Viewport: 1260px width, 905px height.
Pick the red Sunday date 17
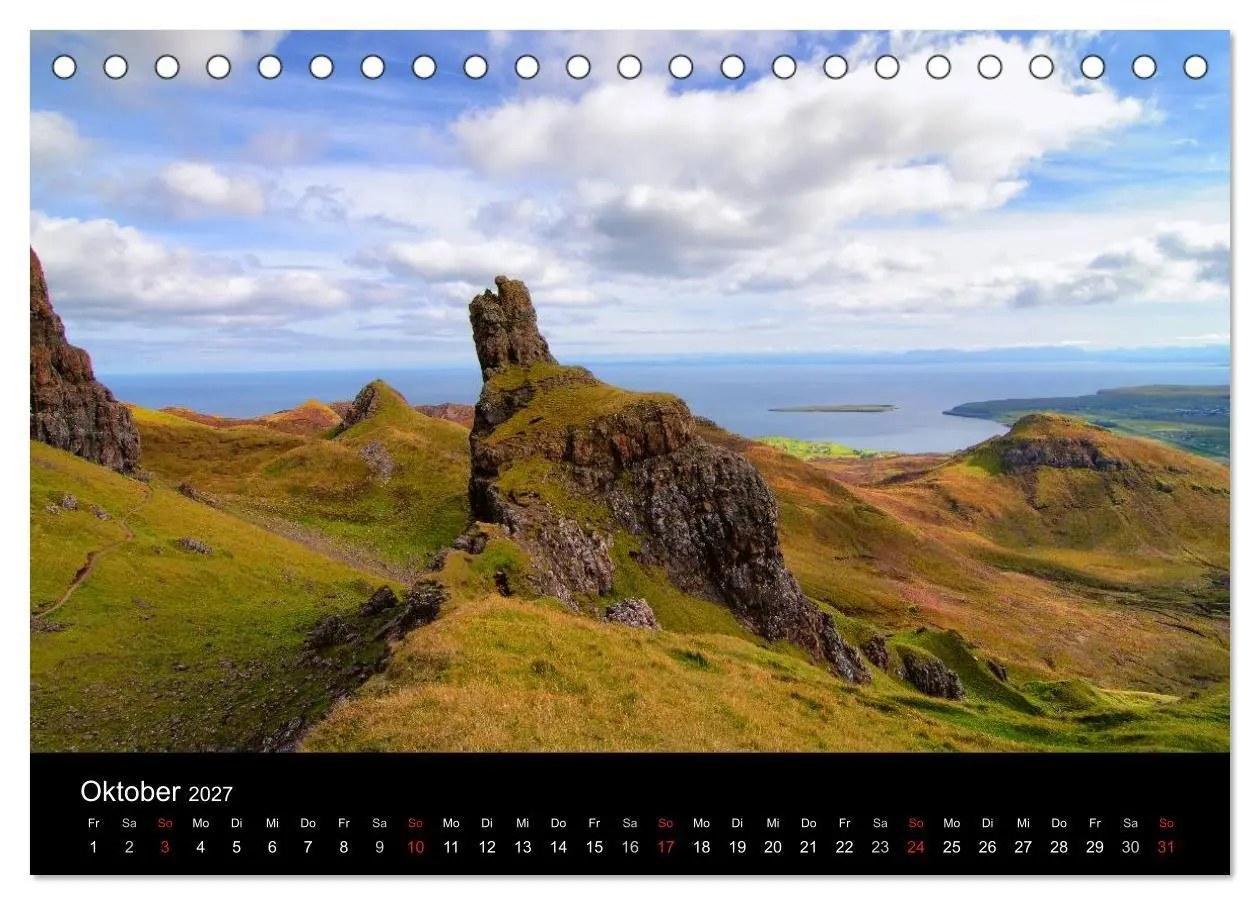point(666,847)
